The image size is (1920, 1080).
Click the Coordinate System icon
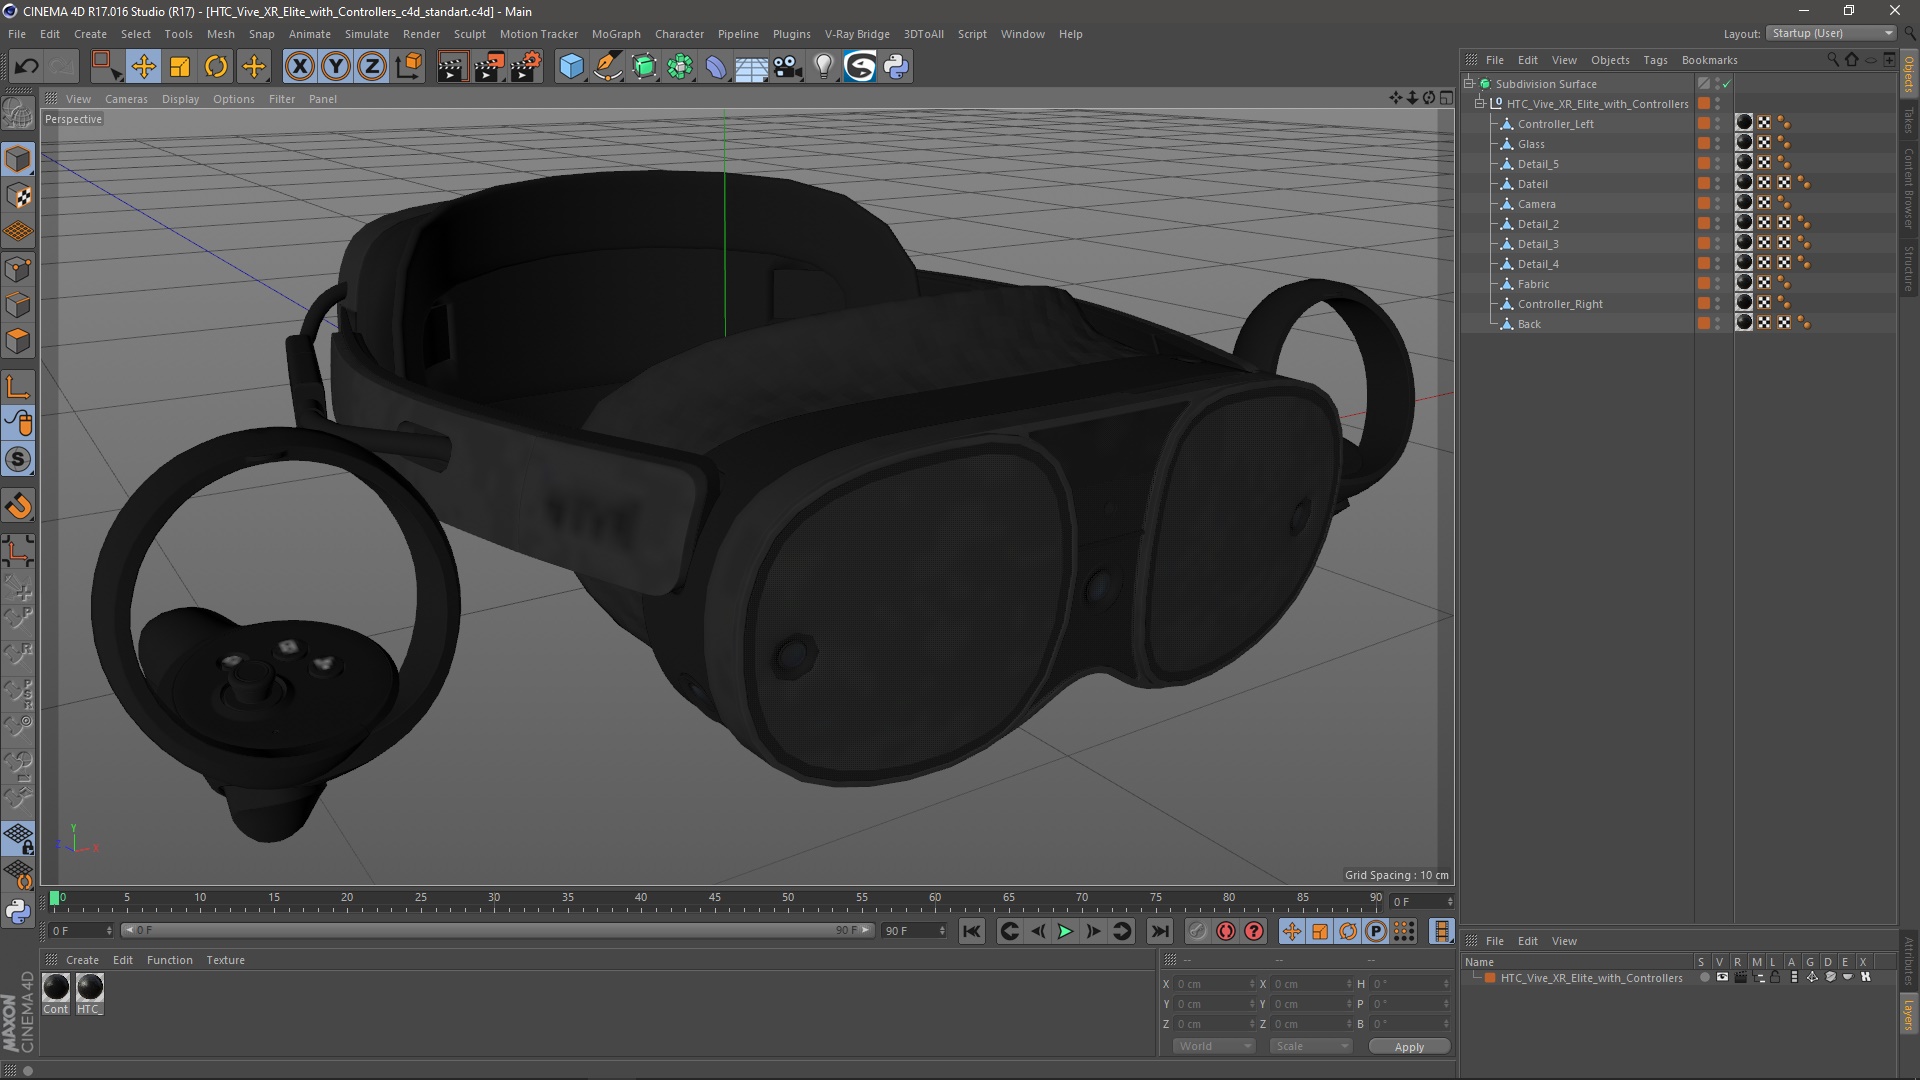pos(408,67)
